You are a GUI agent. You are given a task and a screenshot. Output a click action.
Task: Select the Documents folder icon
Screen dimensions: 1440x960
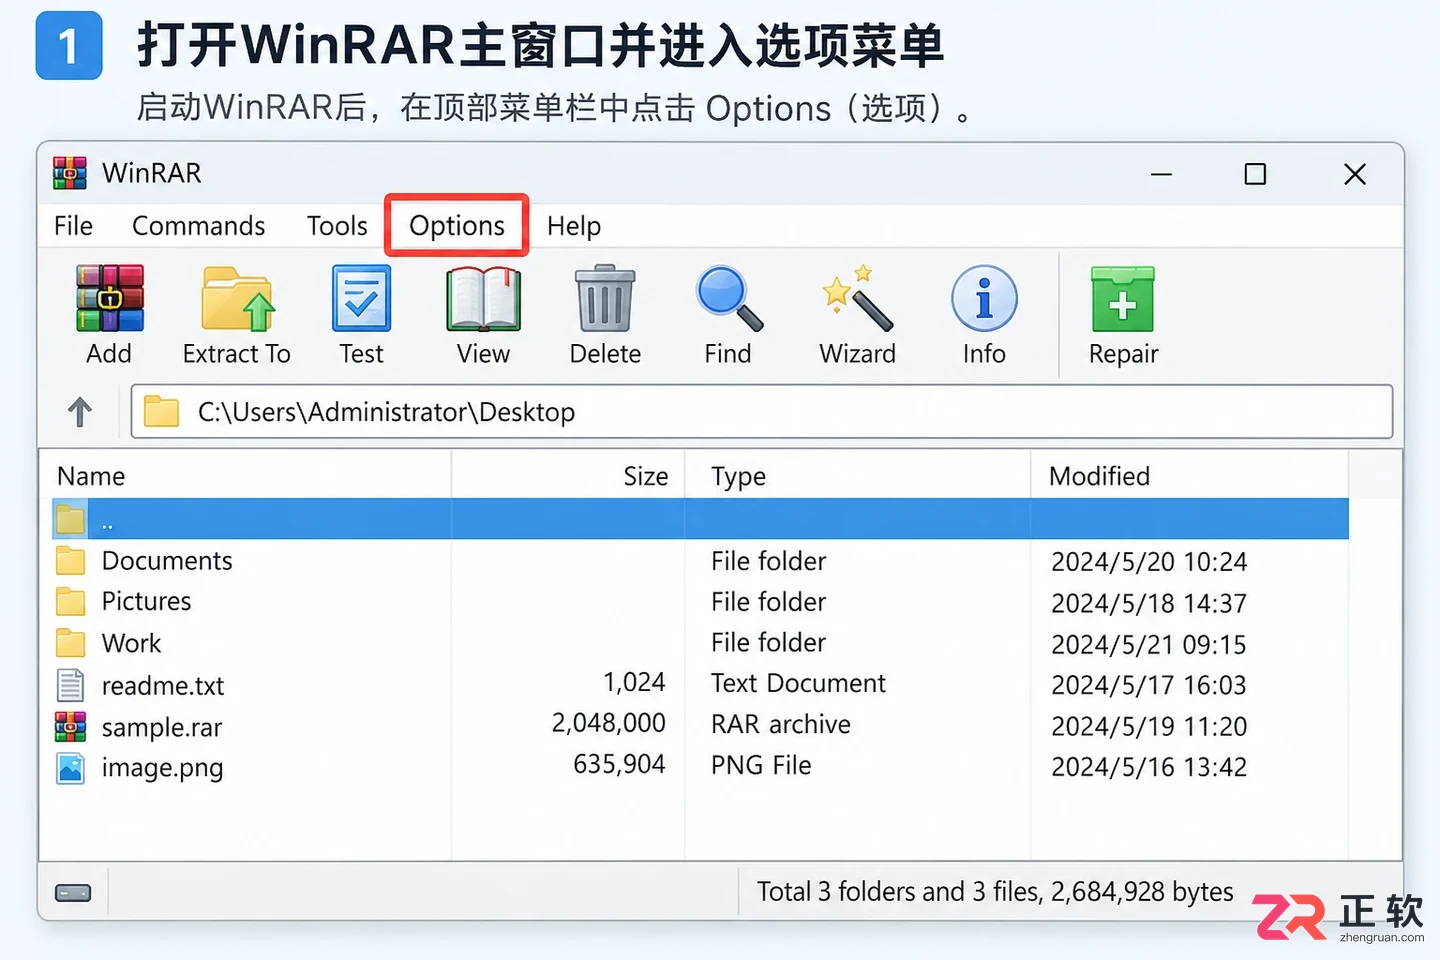point(70,560)
